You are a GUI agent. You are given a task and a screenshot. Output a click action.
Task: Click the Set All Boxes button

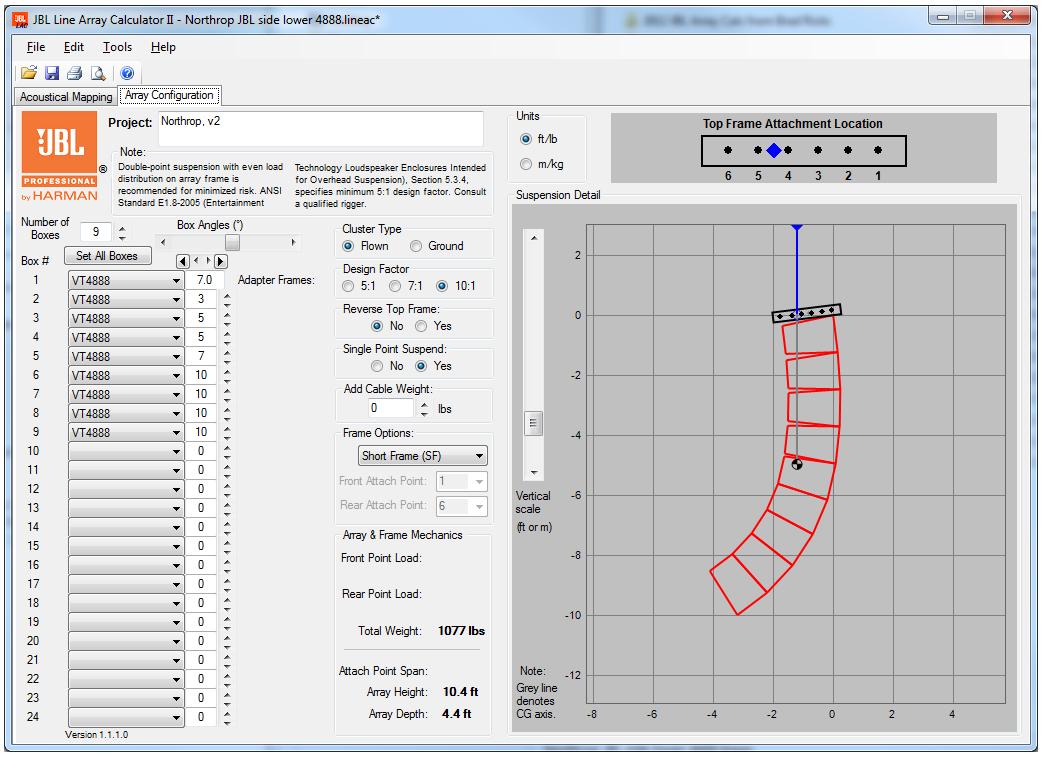coord(107,256)
